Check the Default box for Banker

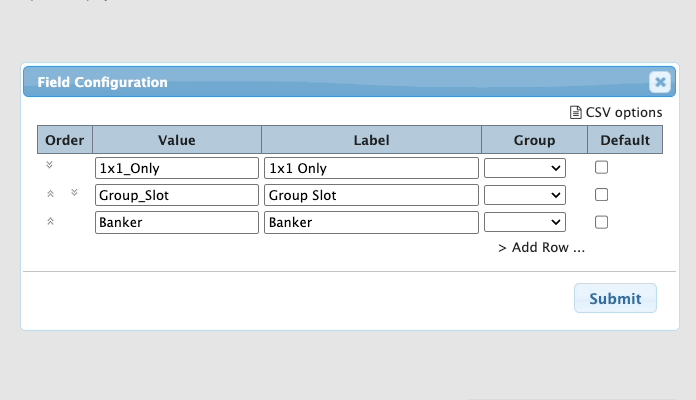pyautogui.click(x=601, y=222)
